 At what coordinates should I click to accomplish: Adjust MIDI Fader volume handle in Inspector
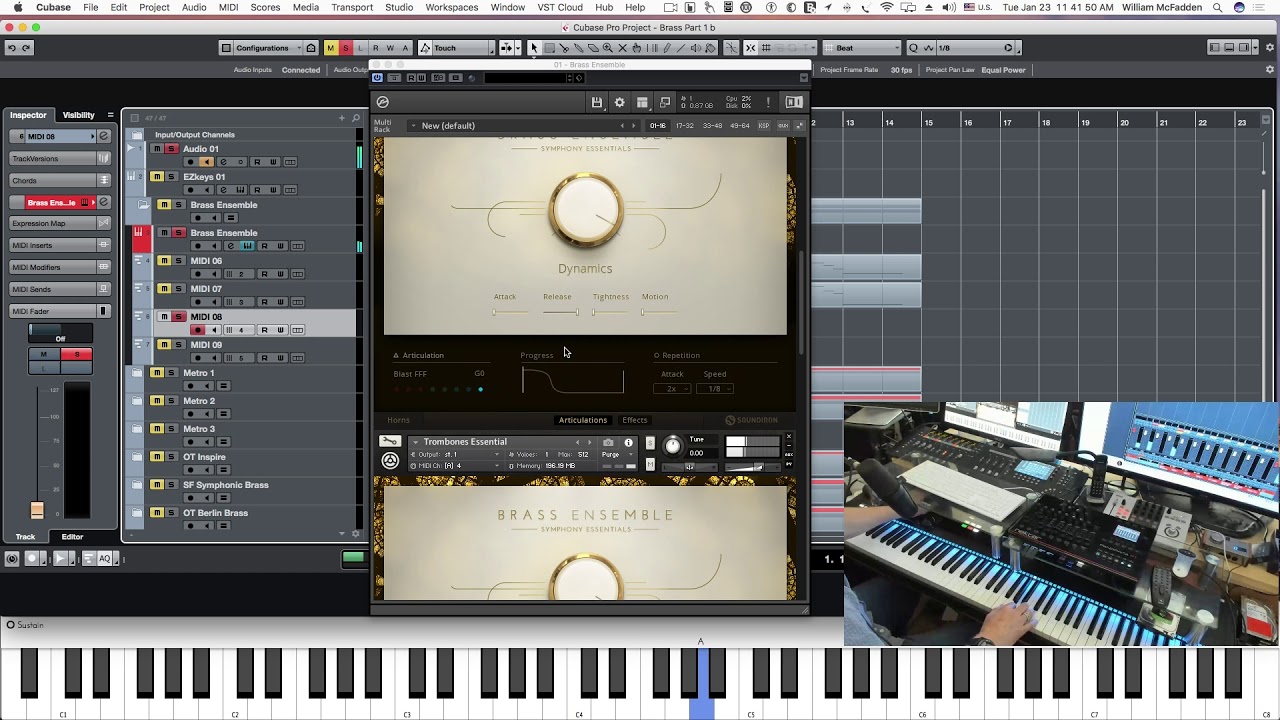tap(37, 510)
